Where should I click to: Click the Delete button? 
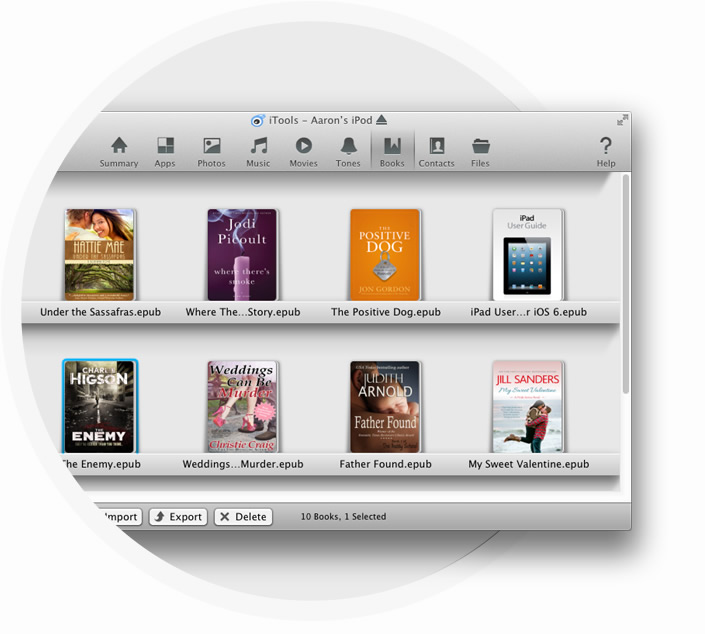click(x=242, y=517)
